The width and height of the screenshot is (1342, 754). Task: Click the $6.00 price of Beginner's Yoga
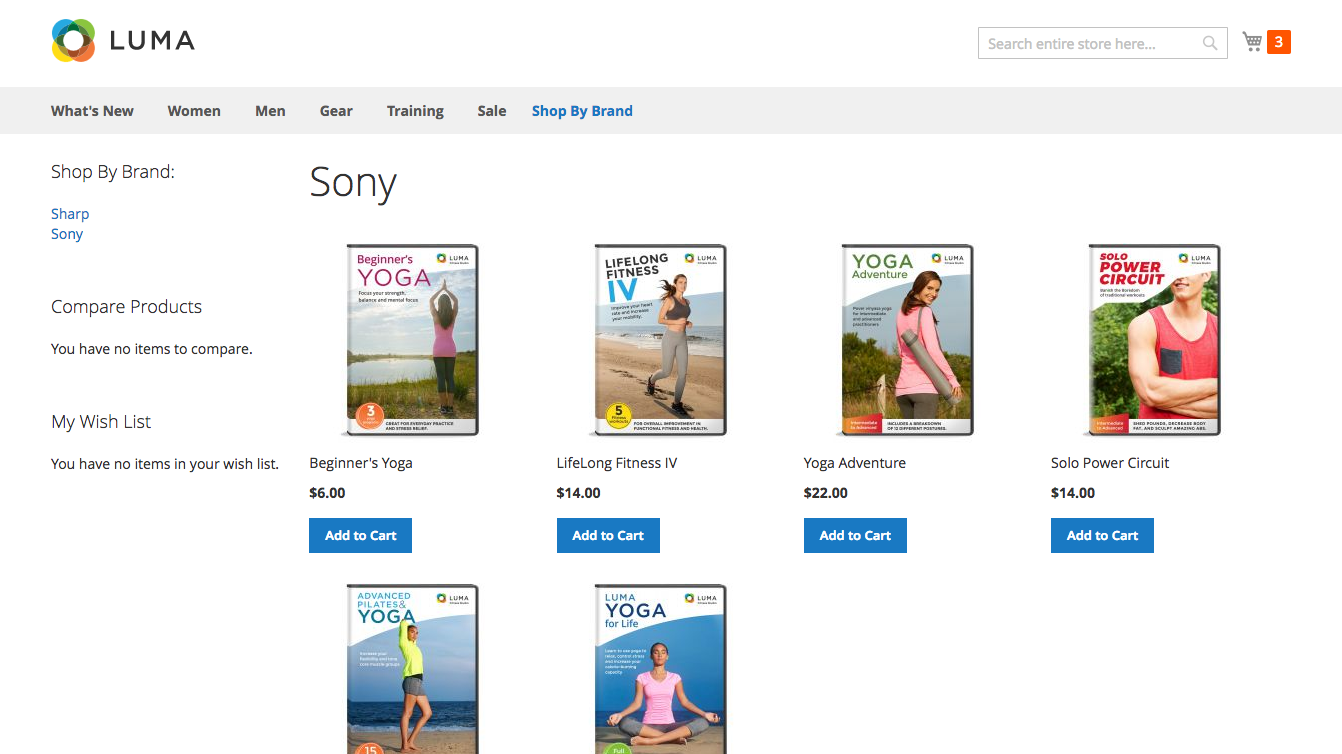[327, 493]
